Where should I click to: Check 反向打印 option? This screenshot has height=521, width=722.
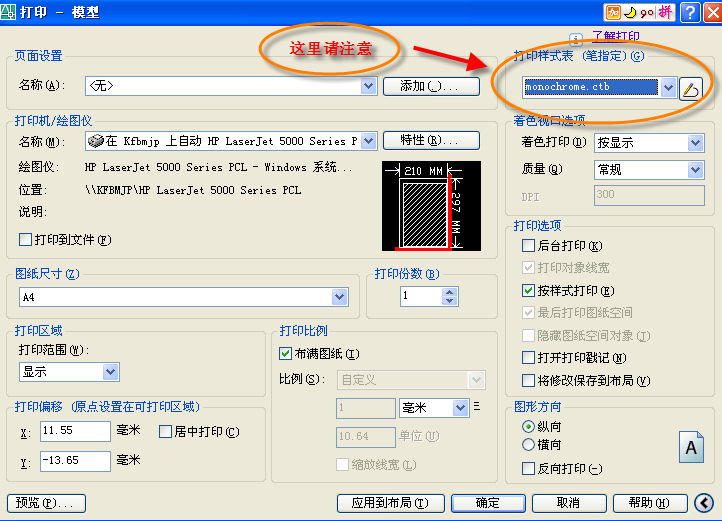(x=529, y=469)
